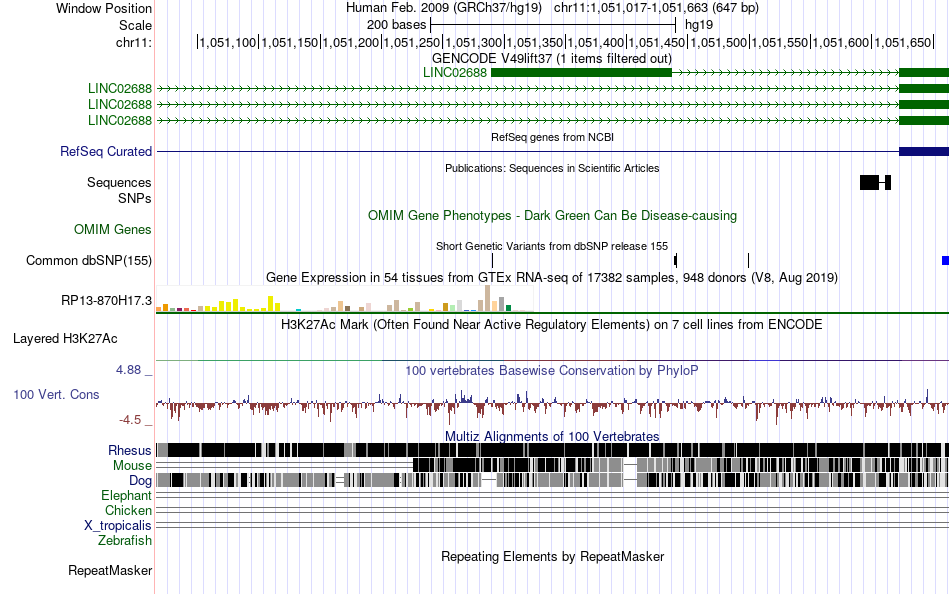Click Chicken alignment label
The image size is (950, 594).
(x=128, y=510)
